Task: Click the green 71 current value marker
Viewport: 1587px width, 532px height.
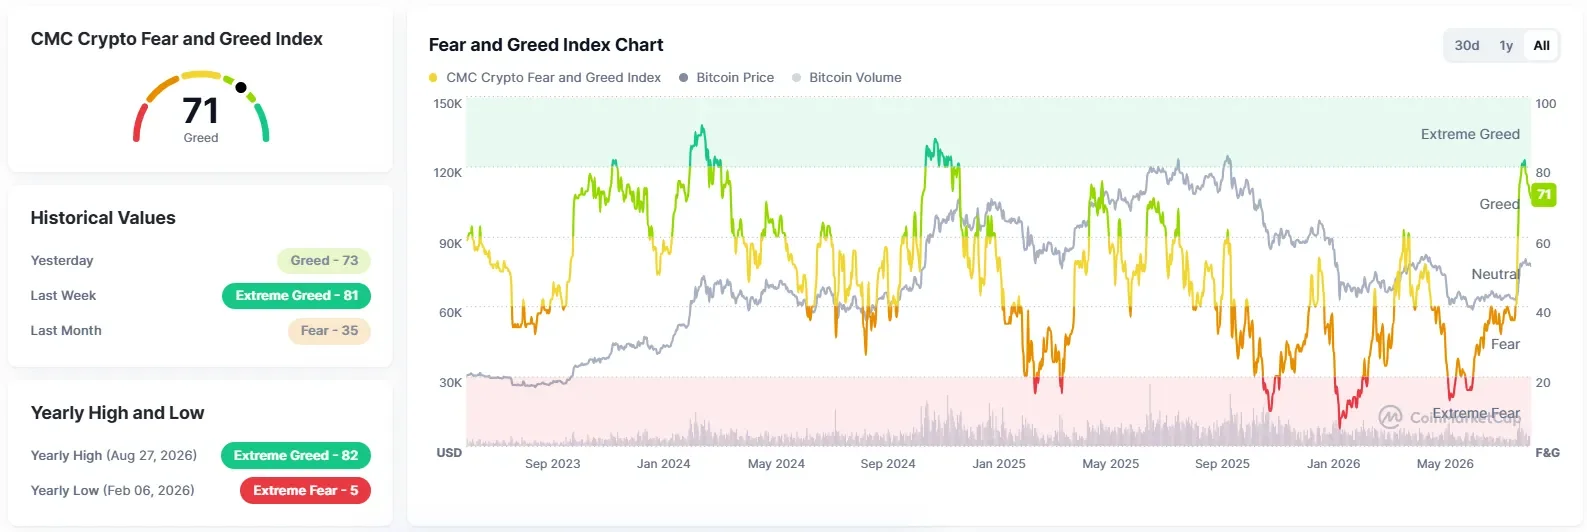Action: click(x=1544, y=194)
